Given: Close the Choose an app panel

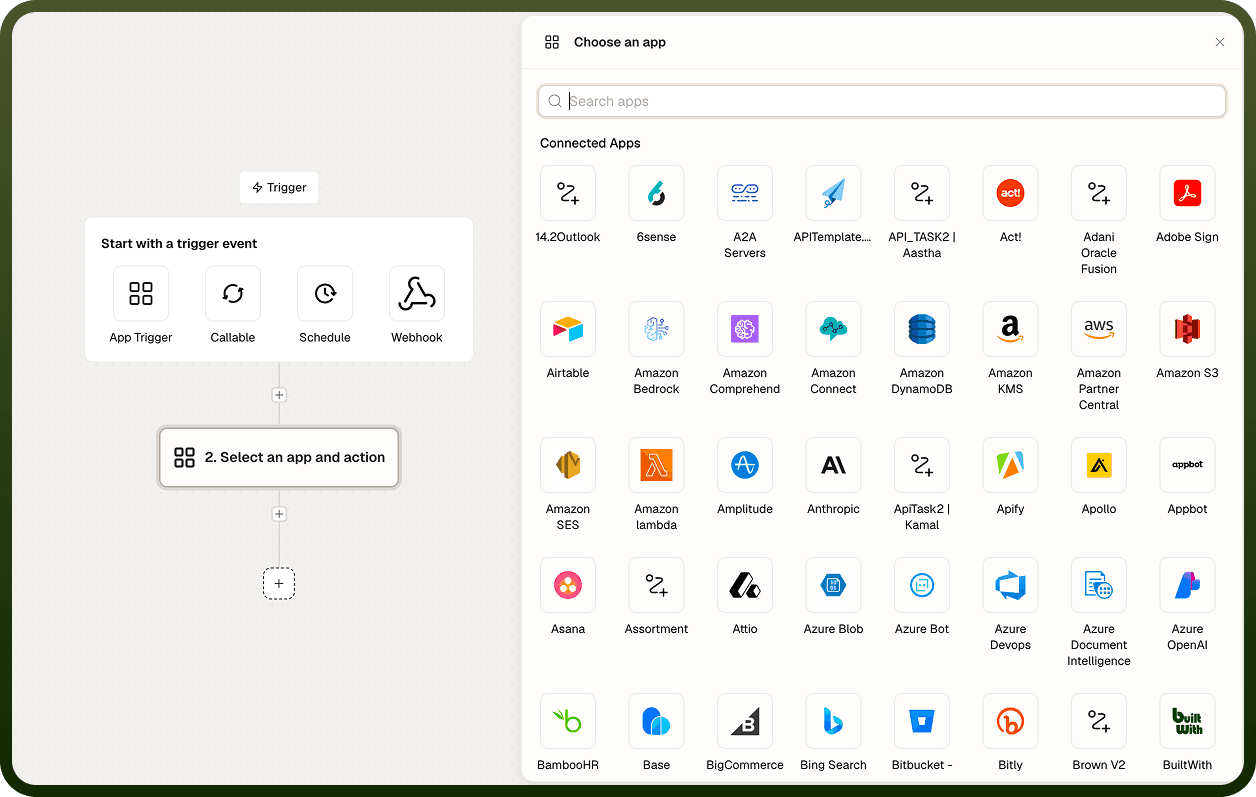Looking at the screenshot, I should [1220, 42].
